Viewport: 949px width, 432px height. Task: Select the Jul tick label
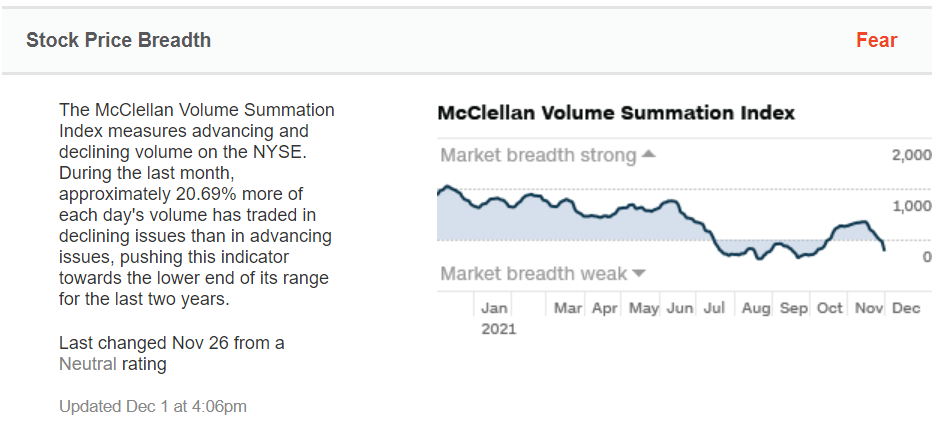[x=717, y=308]
